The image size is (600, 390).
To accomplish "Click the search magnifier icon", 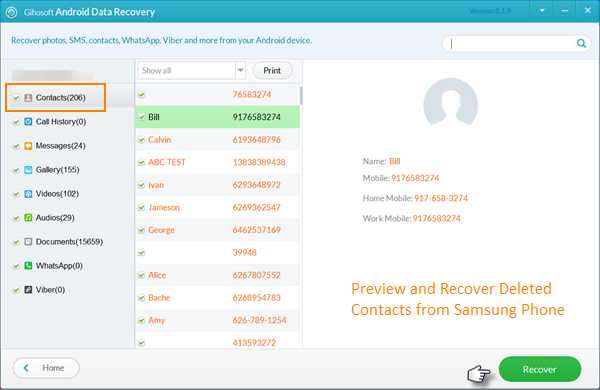I will click(x=581, y=44).
